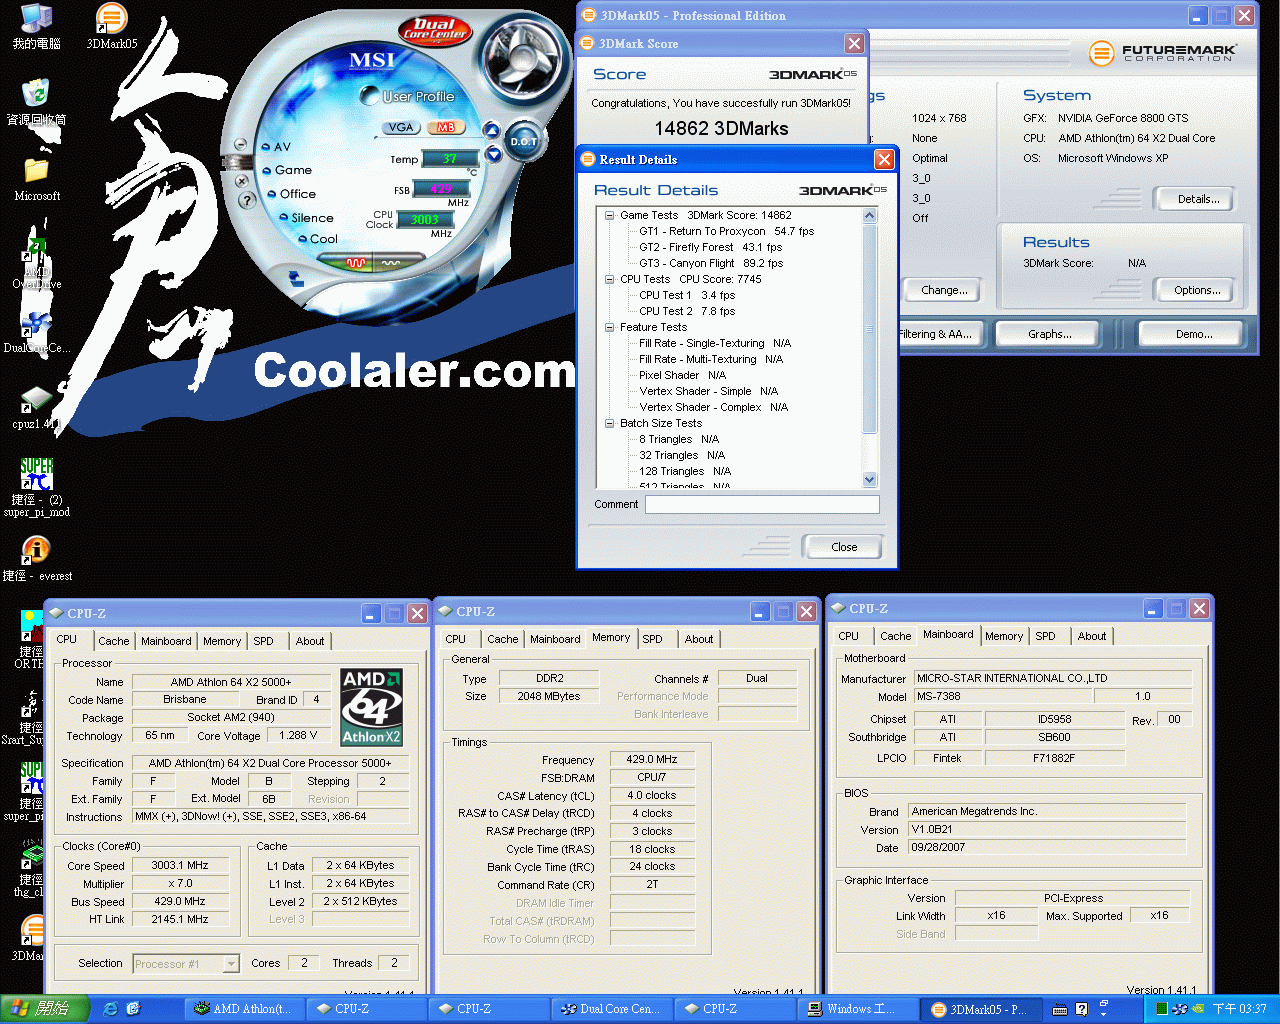Collapse the Feature Tests tree node
The height and width of the screenshot is (1024, 1280).
(609, 327)
